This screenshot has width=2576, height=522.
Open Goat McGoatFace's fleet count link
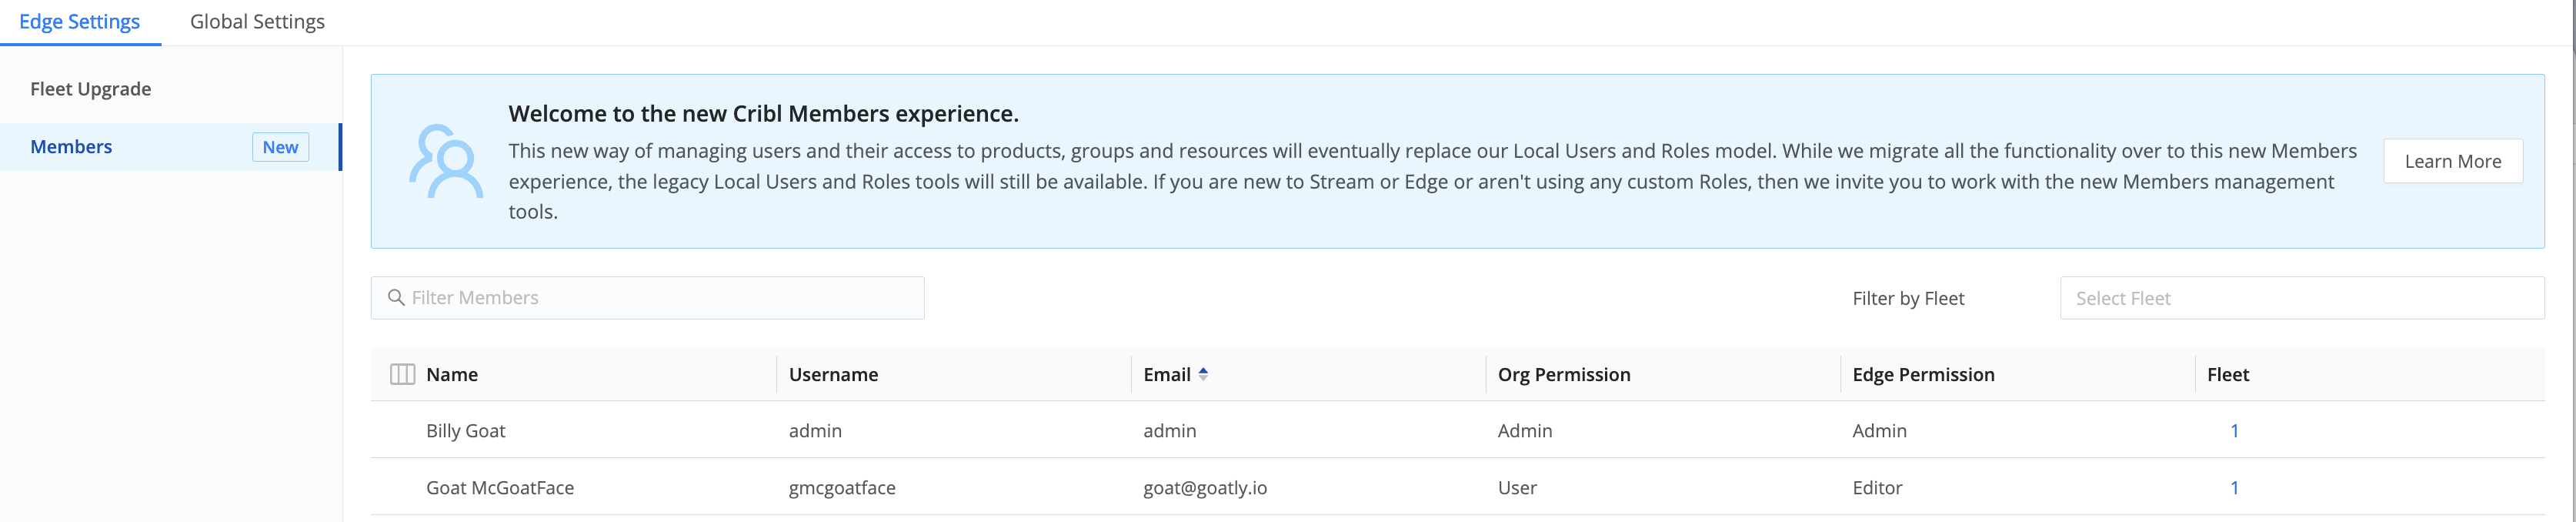[2234, 487]
